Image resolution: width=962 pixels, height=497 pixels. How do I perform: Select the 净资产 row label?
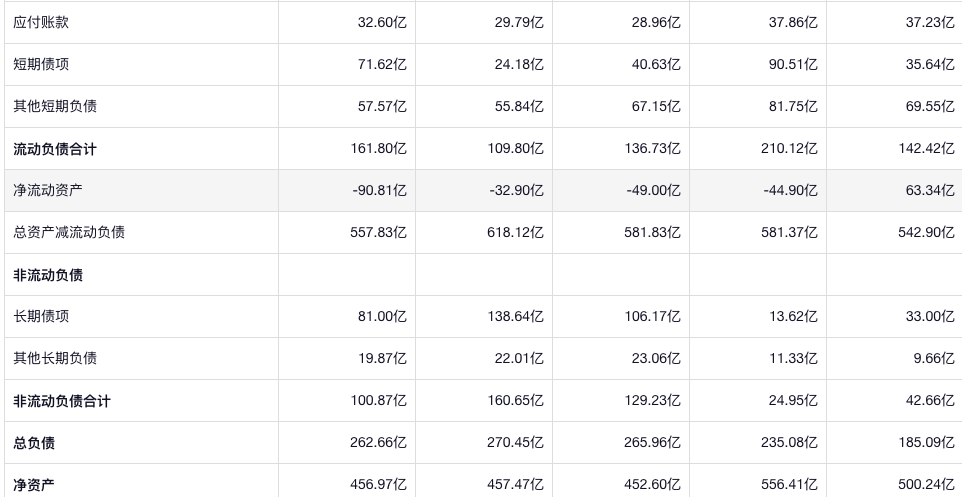(x=34, y=485)
